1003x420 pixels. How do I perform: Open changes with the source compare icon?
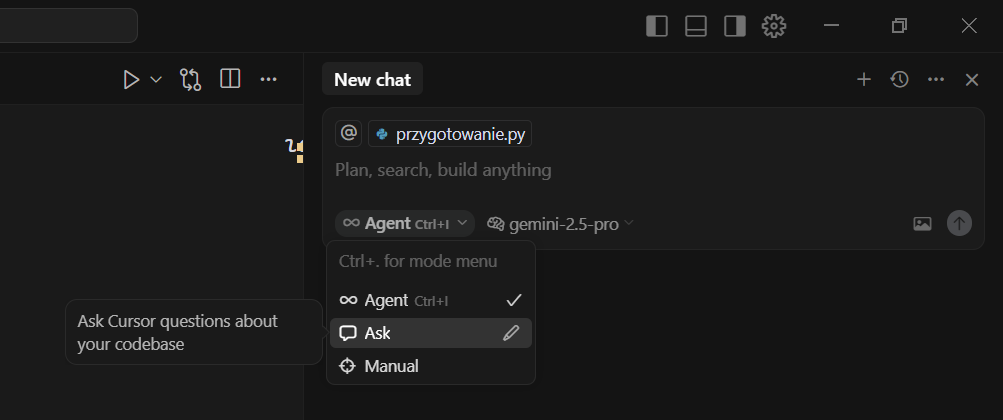point(191,80)
